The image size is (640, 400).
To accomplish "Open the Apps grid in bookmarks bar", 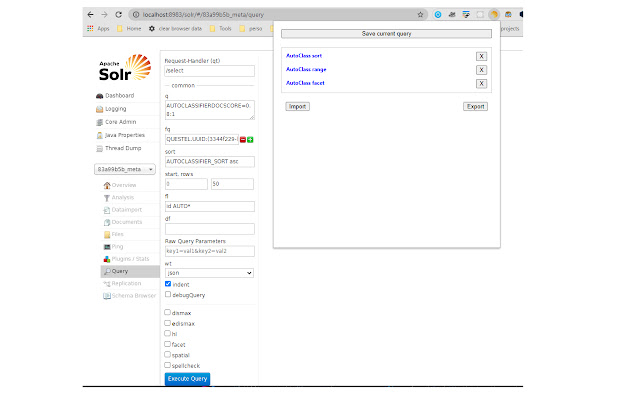I will coord(98,29).
